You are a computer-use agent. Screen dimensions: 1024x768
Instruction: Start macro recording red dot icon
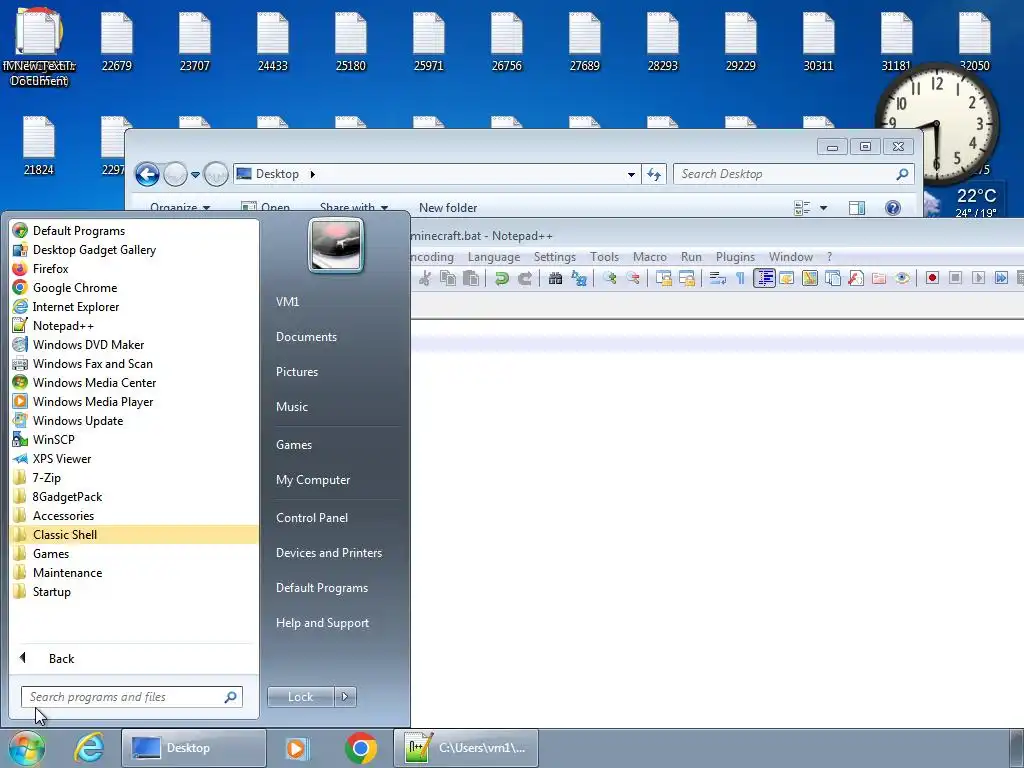coord(933,278)
